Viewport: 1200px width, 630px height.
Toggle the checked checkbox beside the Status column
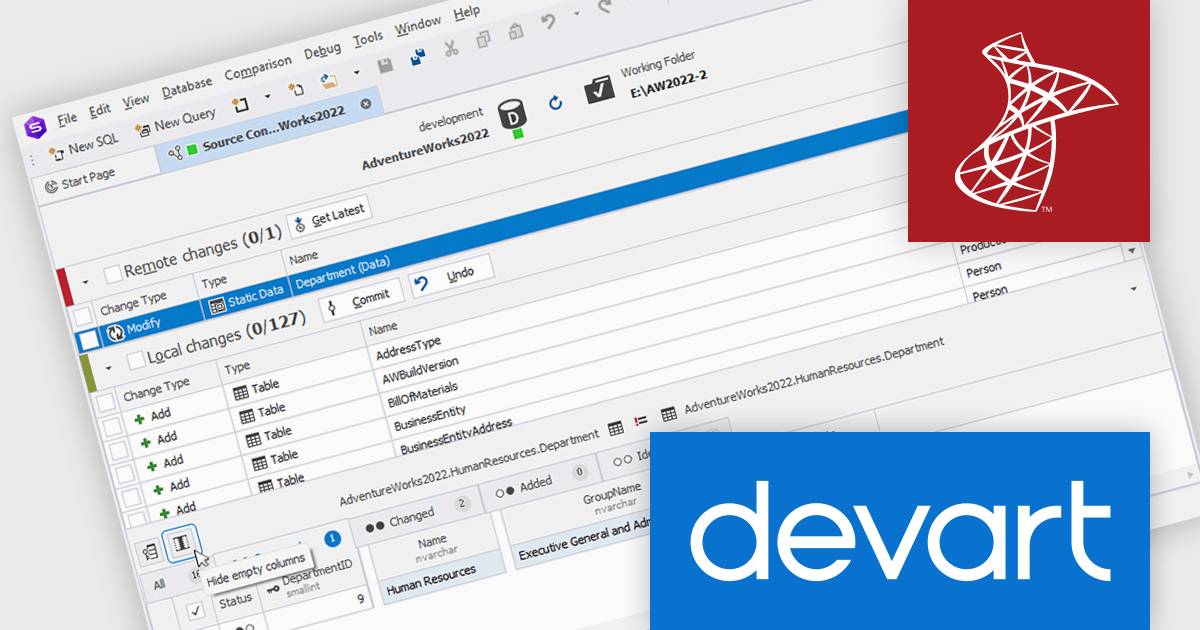point(197,613)
